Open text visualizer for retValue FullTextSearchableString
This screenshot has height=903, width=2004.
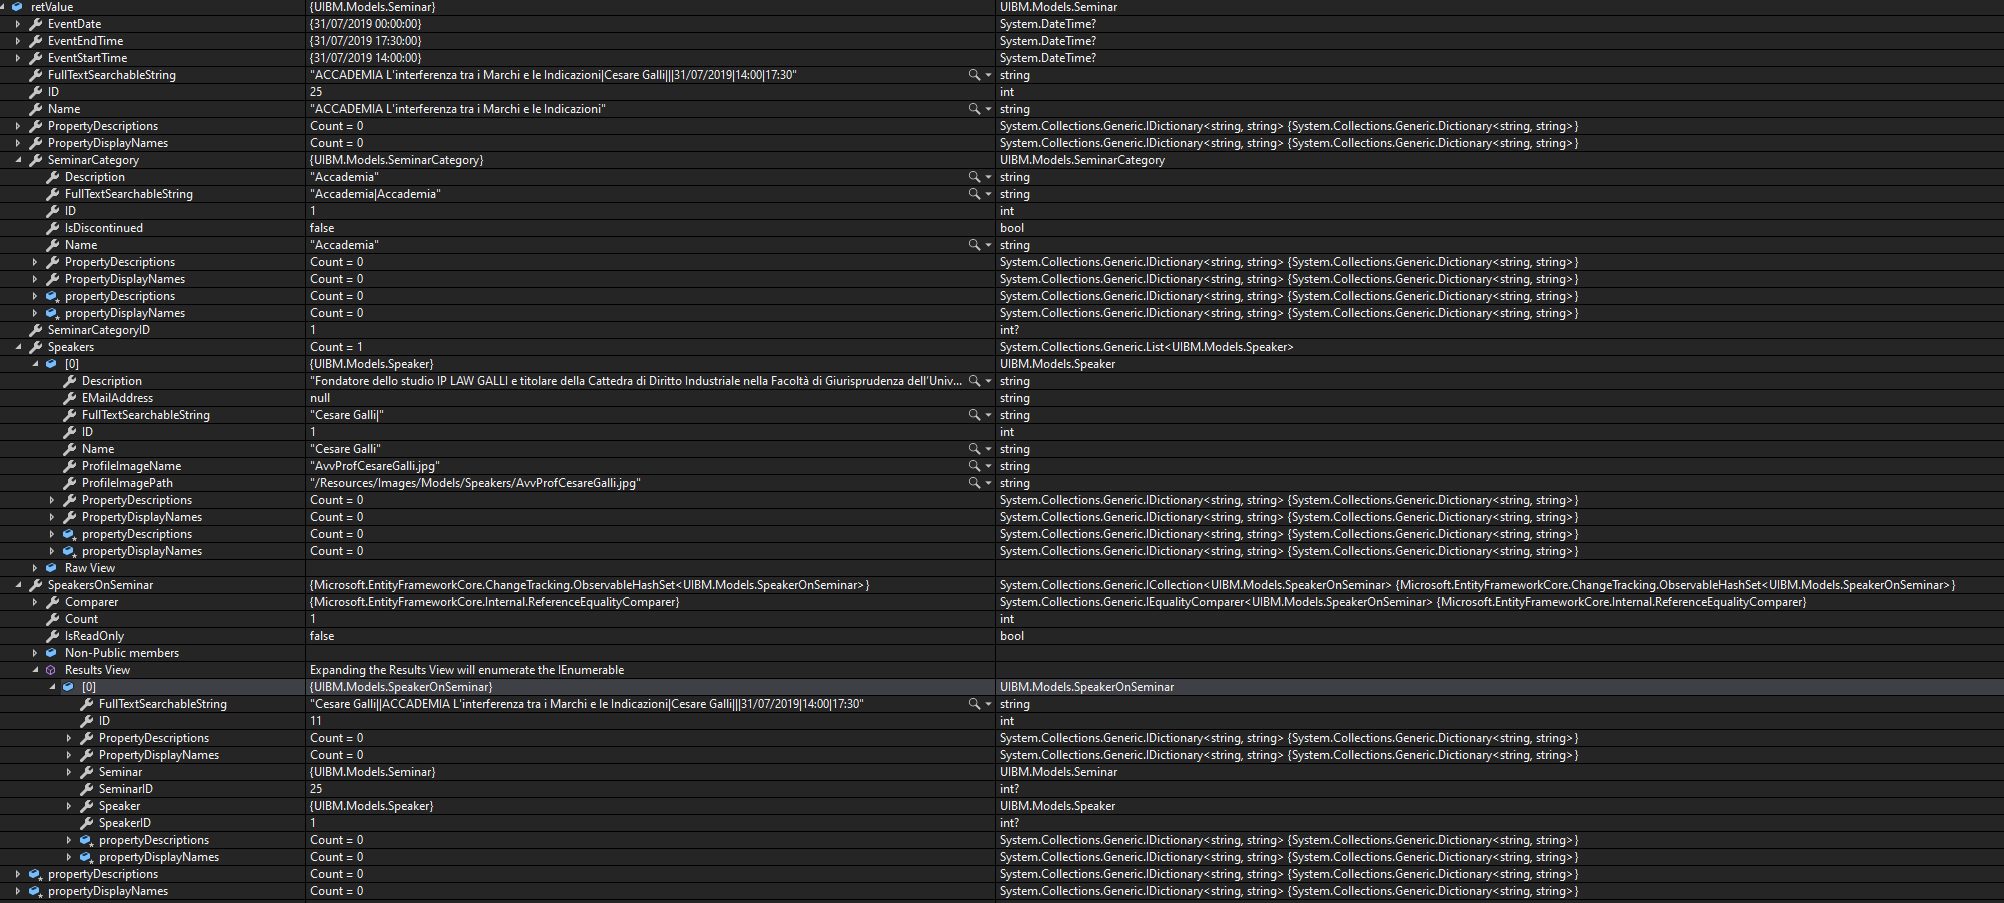click(x=976, y=74)
